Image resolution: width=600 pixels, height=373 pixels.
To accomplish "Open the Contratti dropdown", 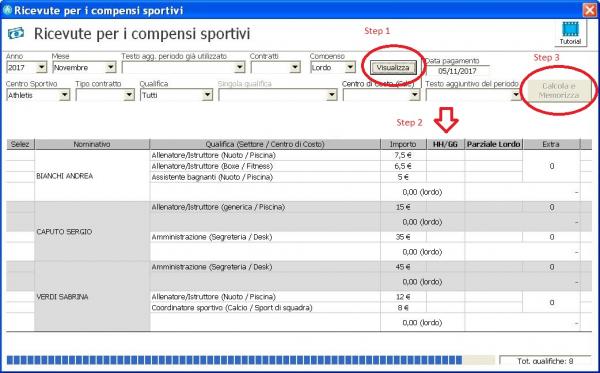I will (295, 68).
